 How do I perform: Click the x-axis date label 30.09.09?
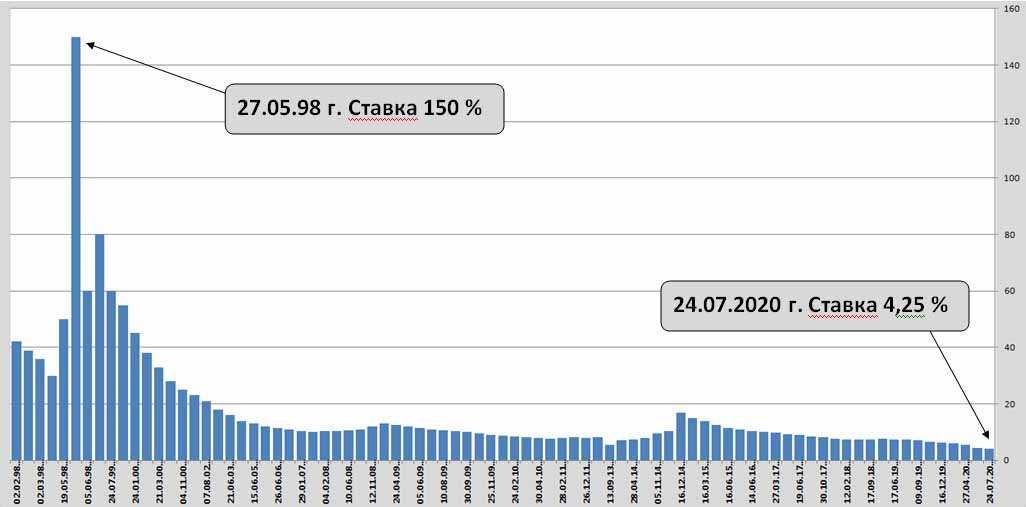click(x=467, y=483)
